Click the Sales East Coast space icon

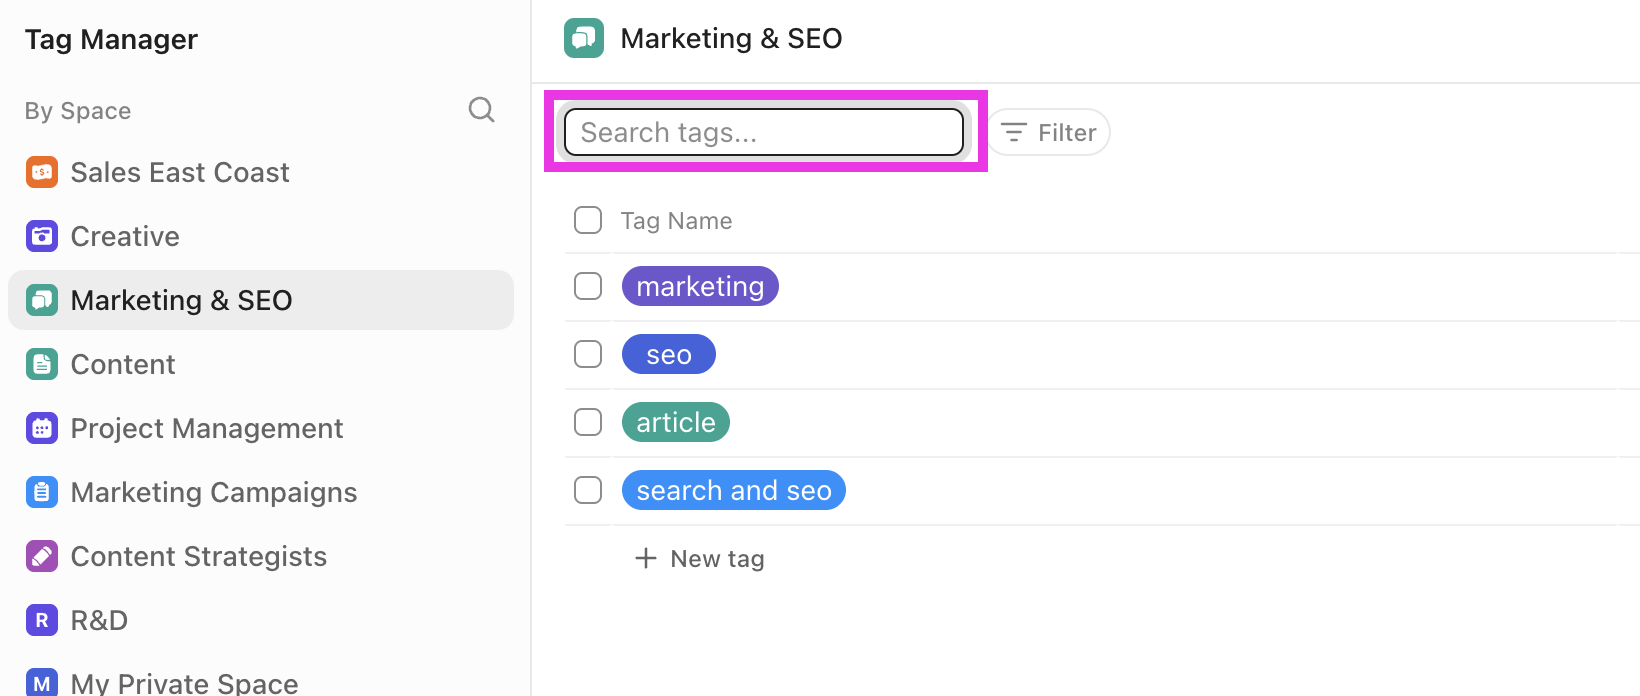click(42, 172)
